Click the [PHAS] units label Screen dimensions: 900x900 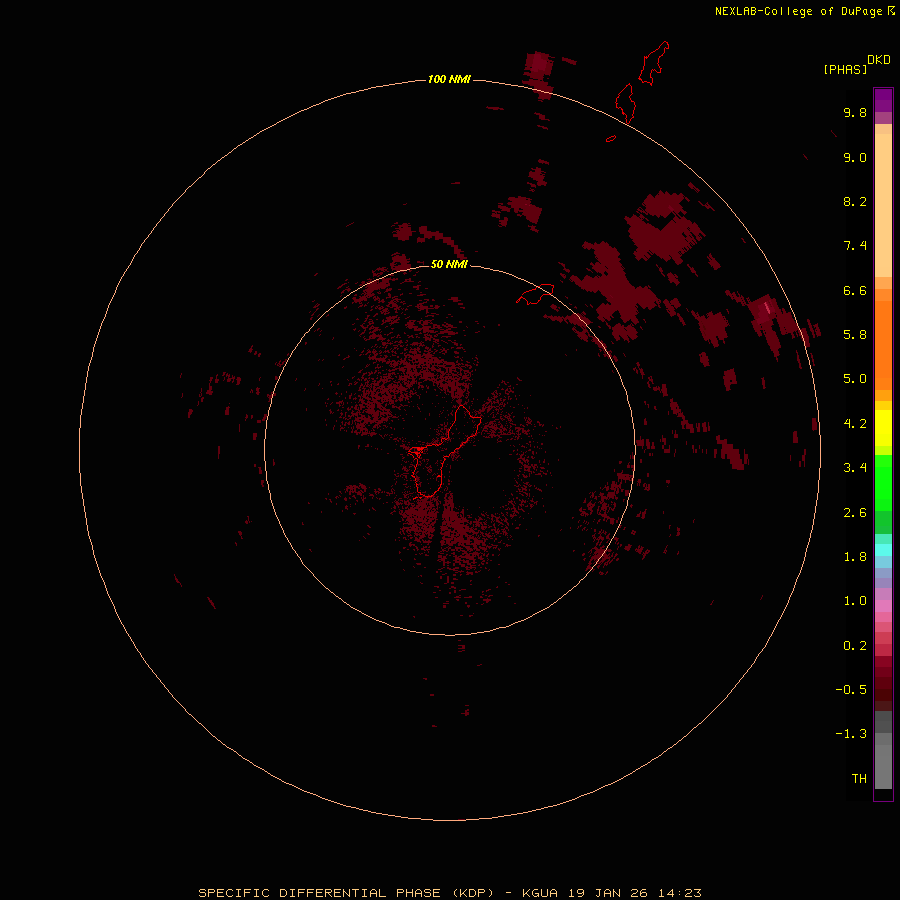(845, 69)
